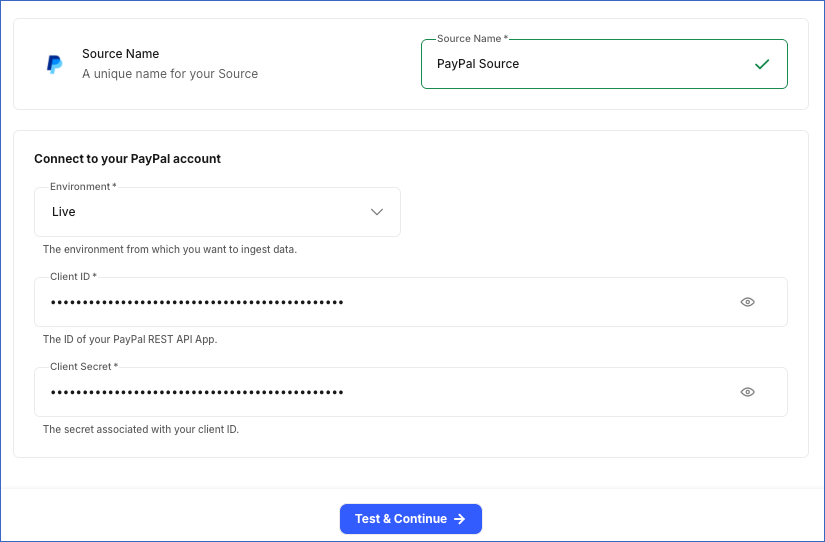The height and width of the screenshot is (542, 825).
Task: Click 'The secret associated with your client ID.' hint
Action: tap(141, 429)
